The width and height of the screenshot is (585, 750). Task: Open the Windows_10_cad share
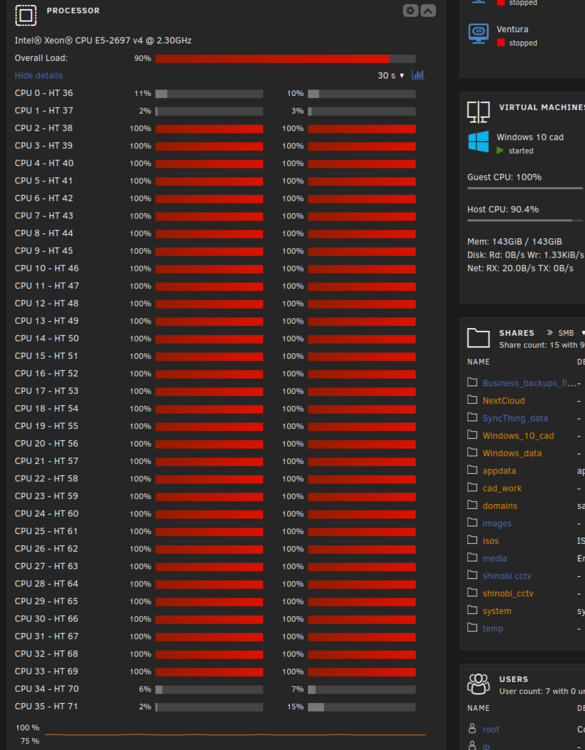tap(518, 436)
